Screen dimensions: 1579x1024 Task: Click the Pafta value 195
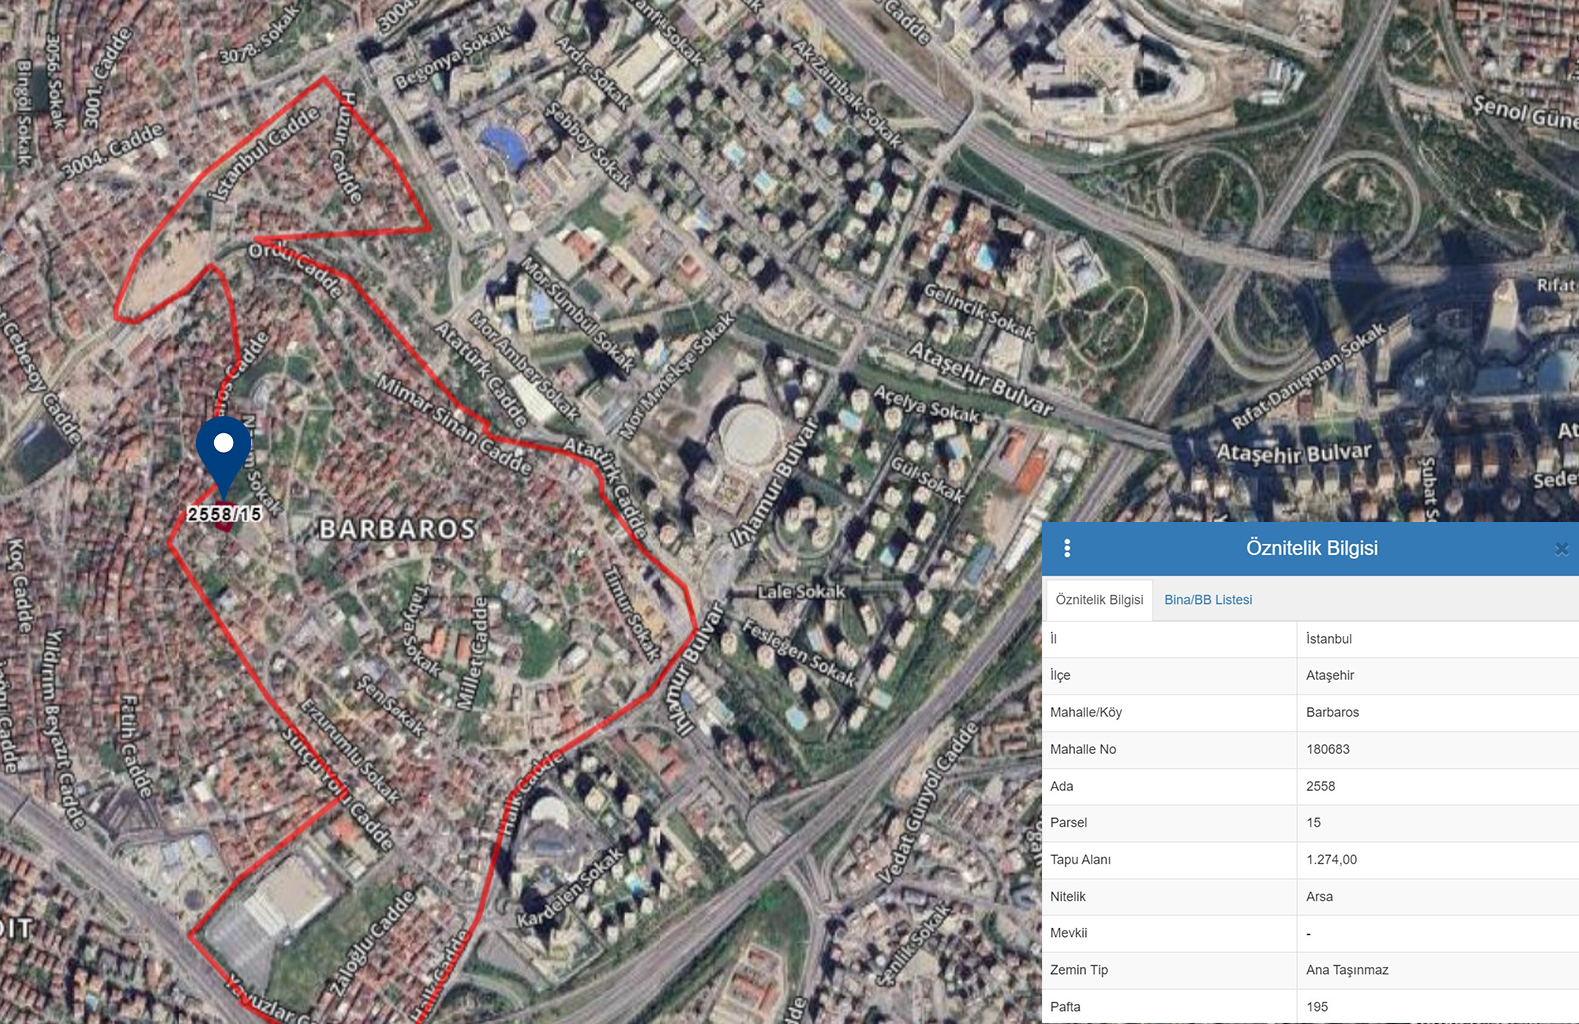click(x=1317, y=1007)
